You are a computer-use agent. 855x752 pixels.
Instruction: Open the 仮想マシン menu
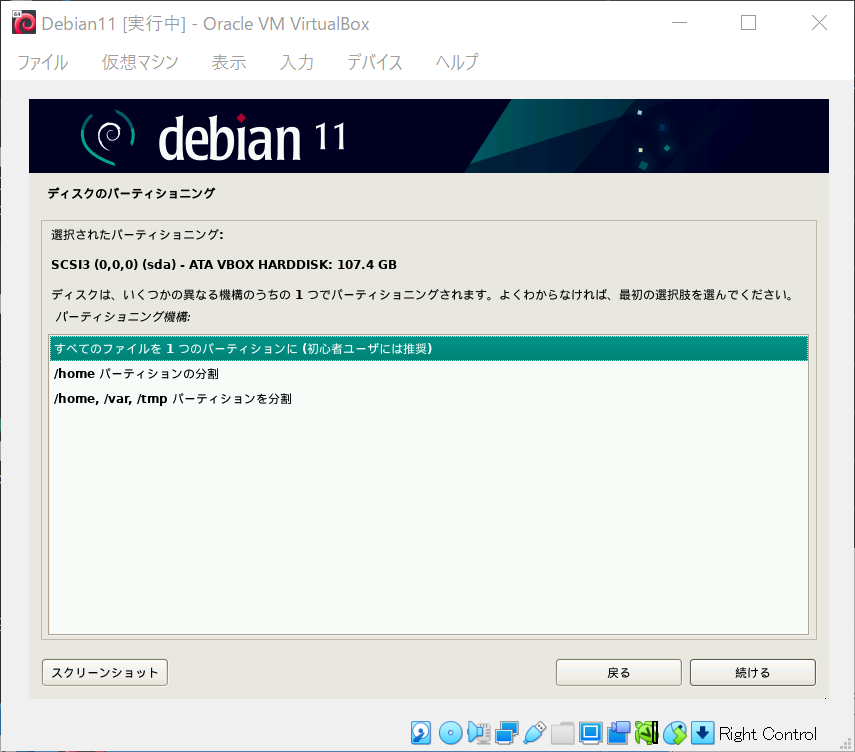pyautogui.click(x=140, y=62)
